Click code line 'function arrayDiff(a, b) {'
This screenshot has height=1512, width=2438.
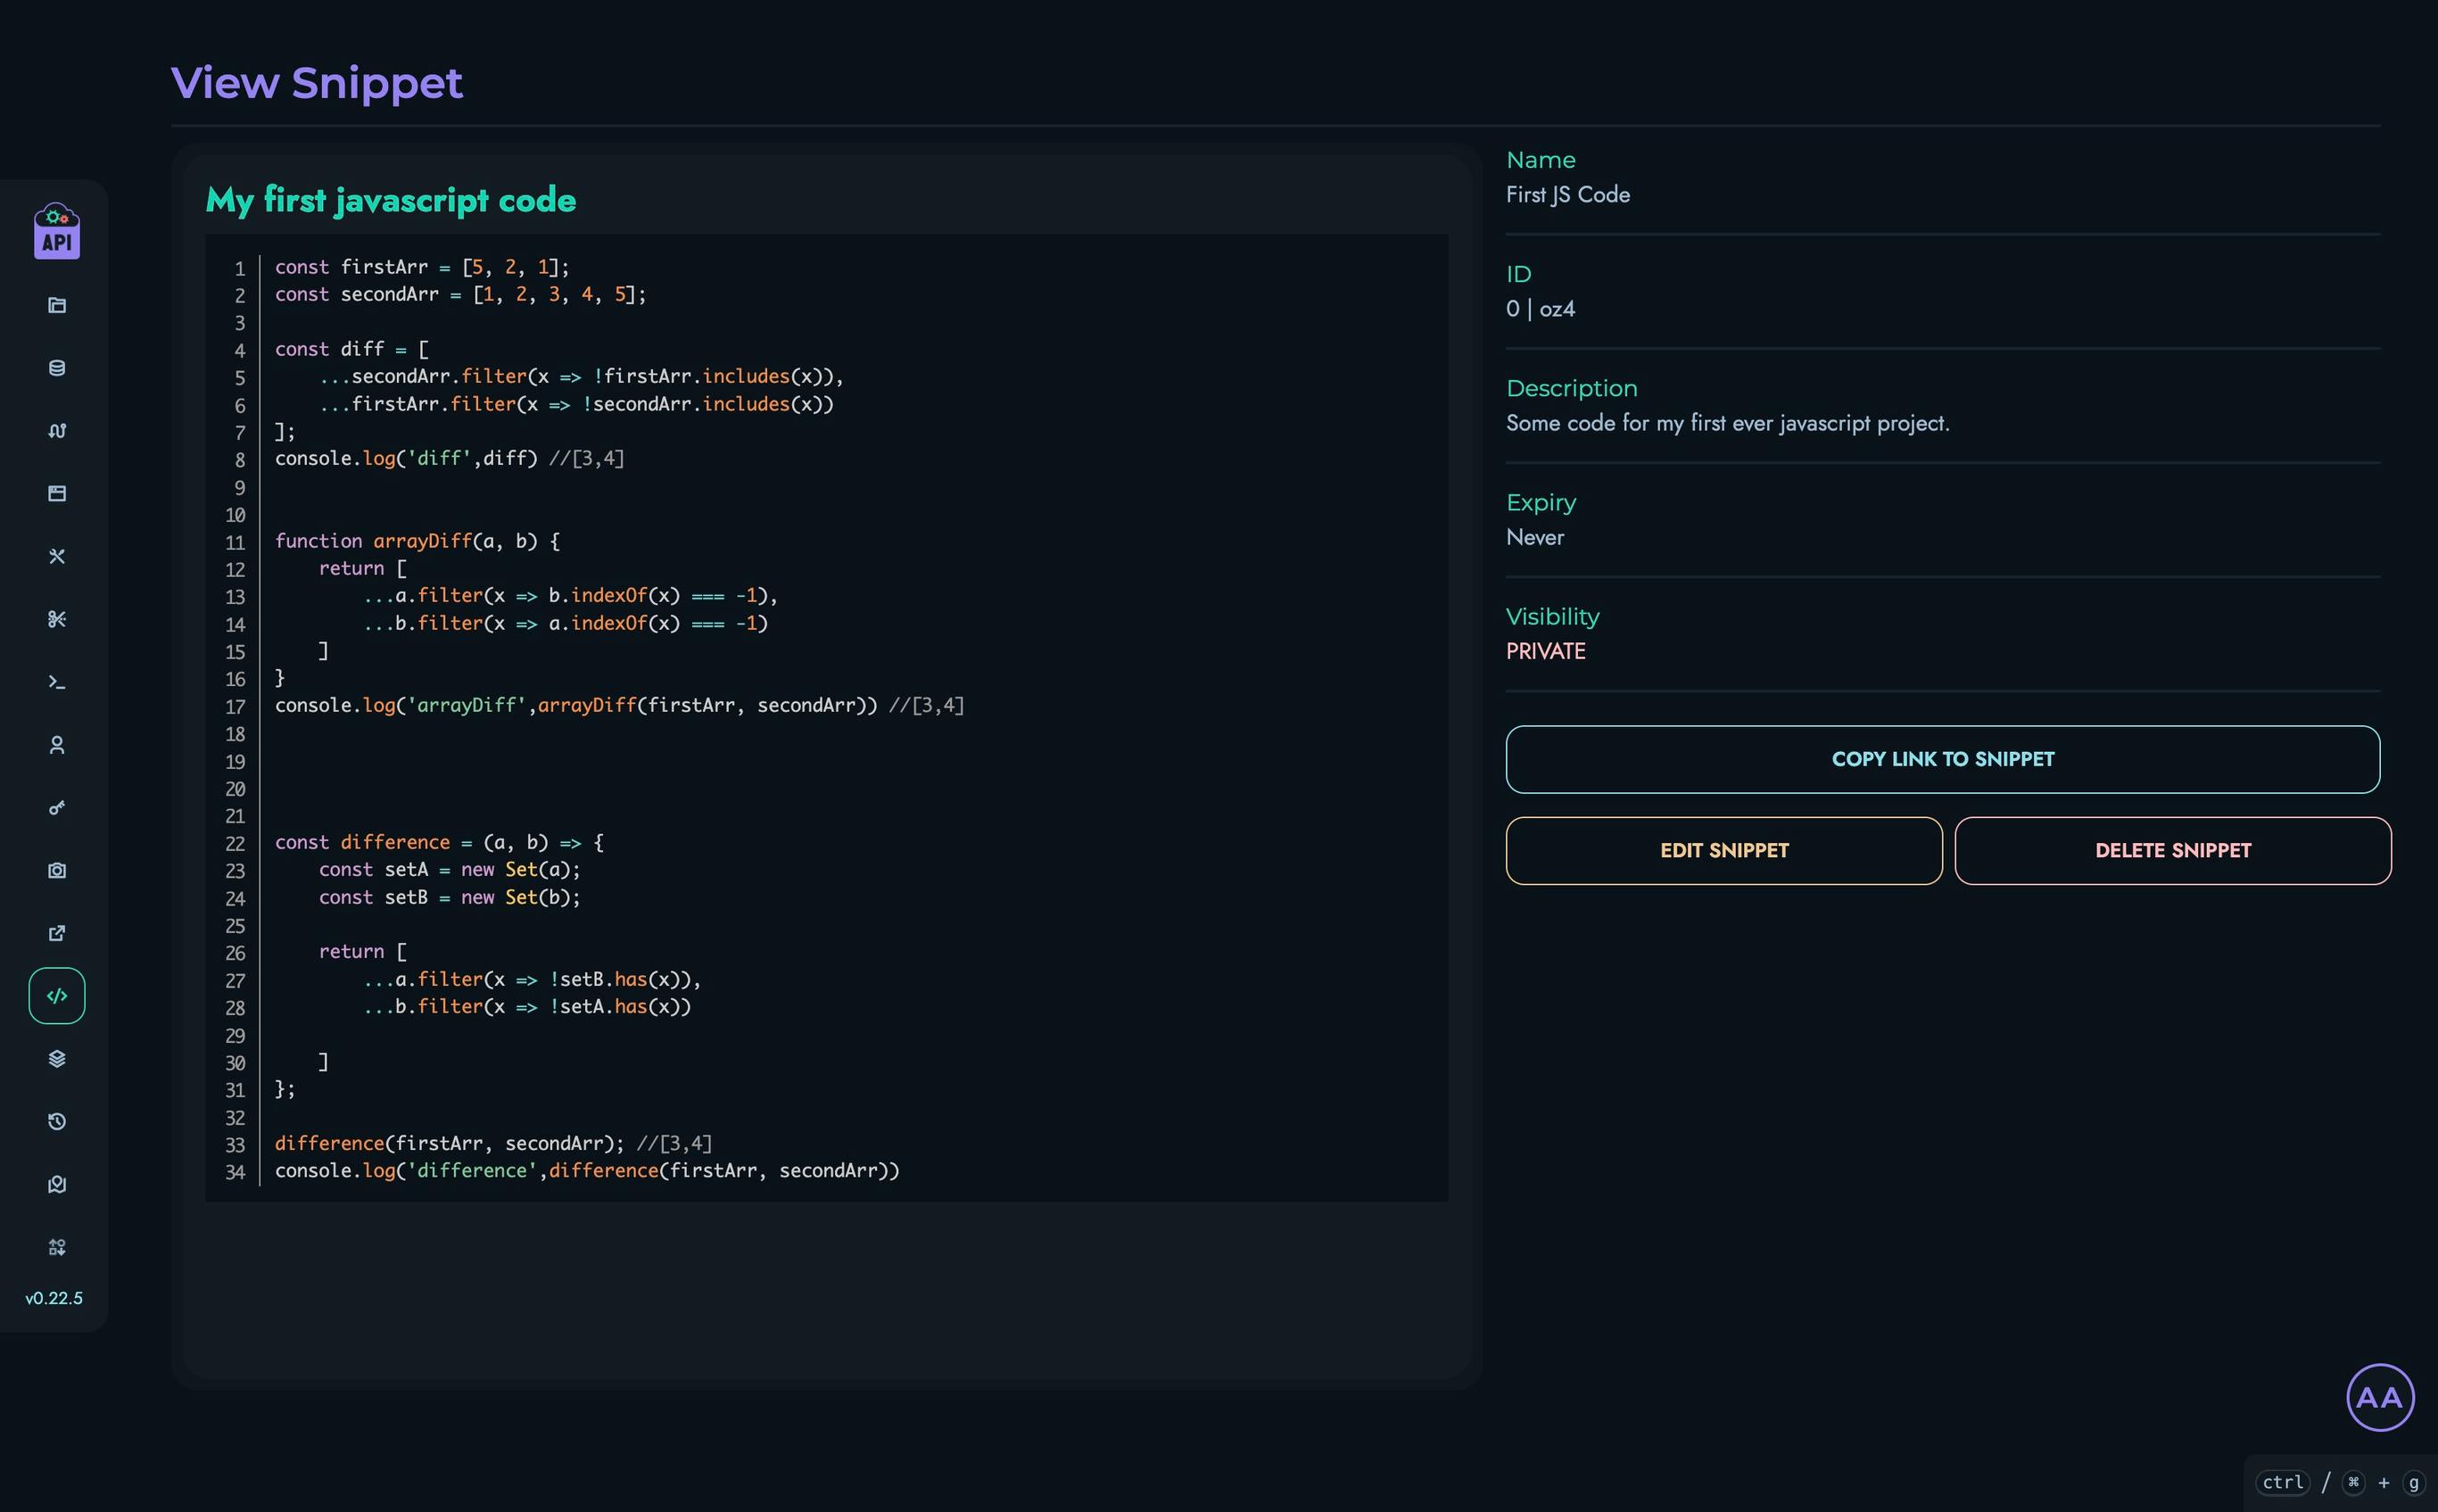pos(417,541)
